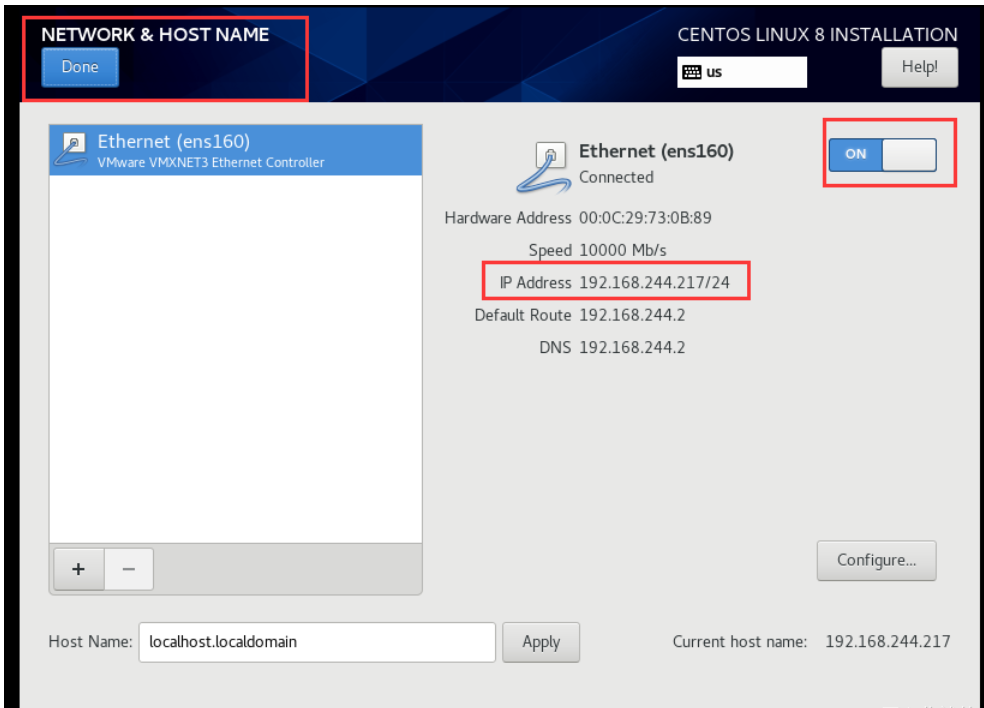
Task: Open the Configure... network settings dialog
Action: pos(876,560)
